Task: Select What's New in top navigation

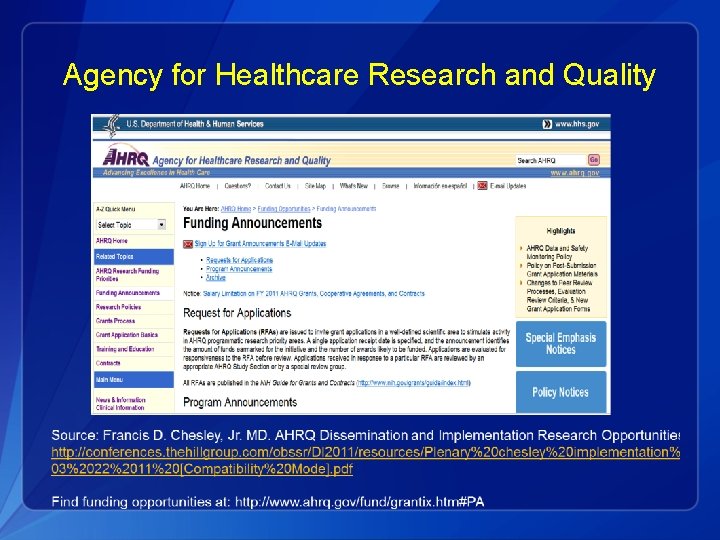Action: tap(354, 186)
